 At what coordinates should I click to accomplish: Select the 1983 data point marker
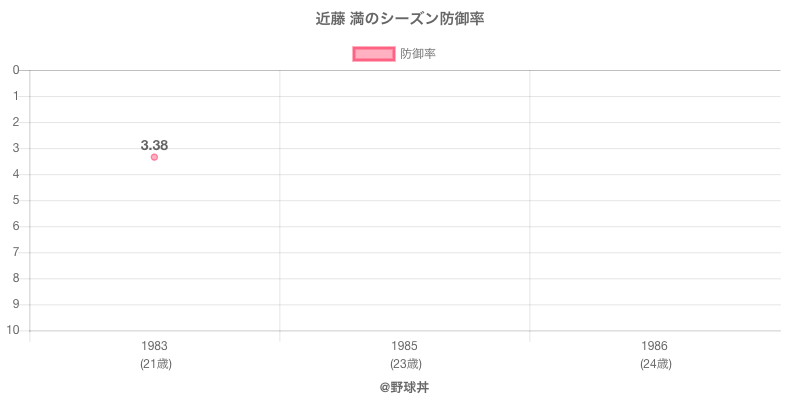tap(154, 157)
